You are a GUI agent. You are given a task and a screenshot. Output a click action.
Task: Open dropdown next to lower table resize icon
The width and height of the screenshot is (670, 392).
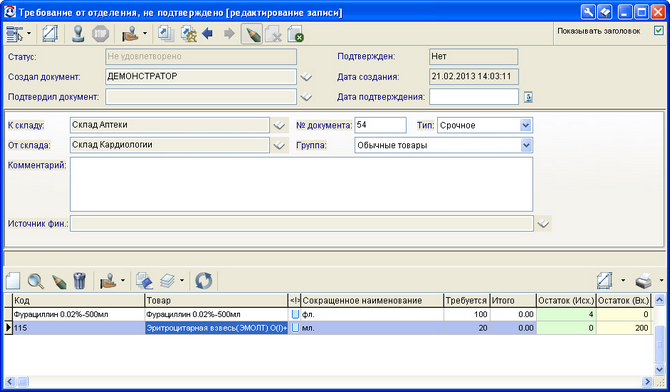[x=623, y=281]
